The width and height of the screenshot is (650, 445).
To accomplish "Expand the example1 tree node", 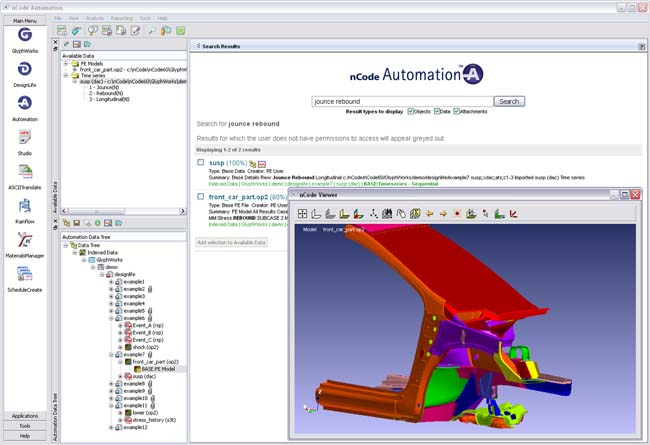I will point(111,282).
